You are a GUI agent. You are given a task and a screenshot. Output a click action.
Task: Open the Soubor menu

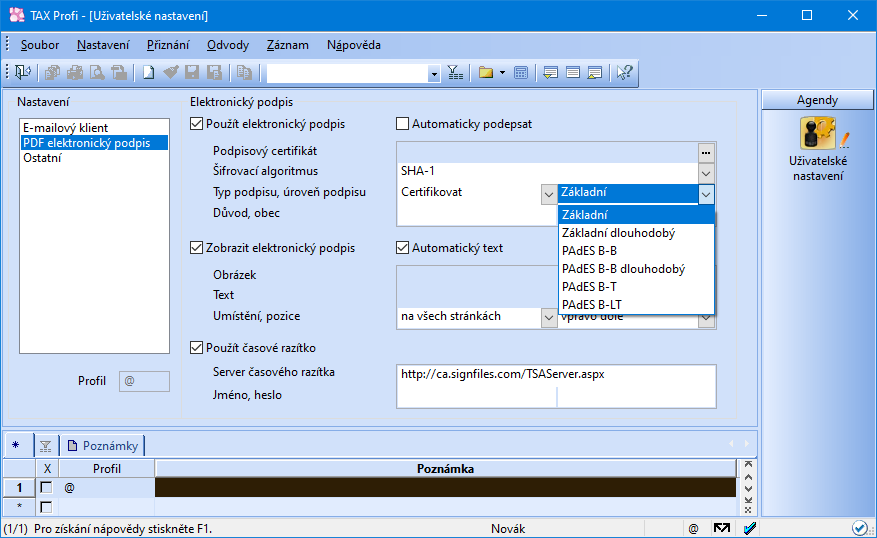[40, 45]
